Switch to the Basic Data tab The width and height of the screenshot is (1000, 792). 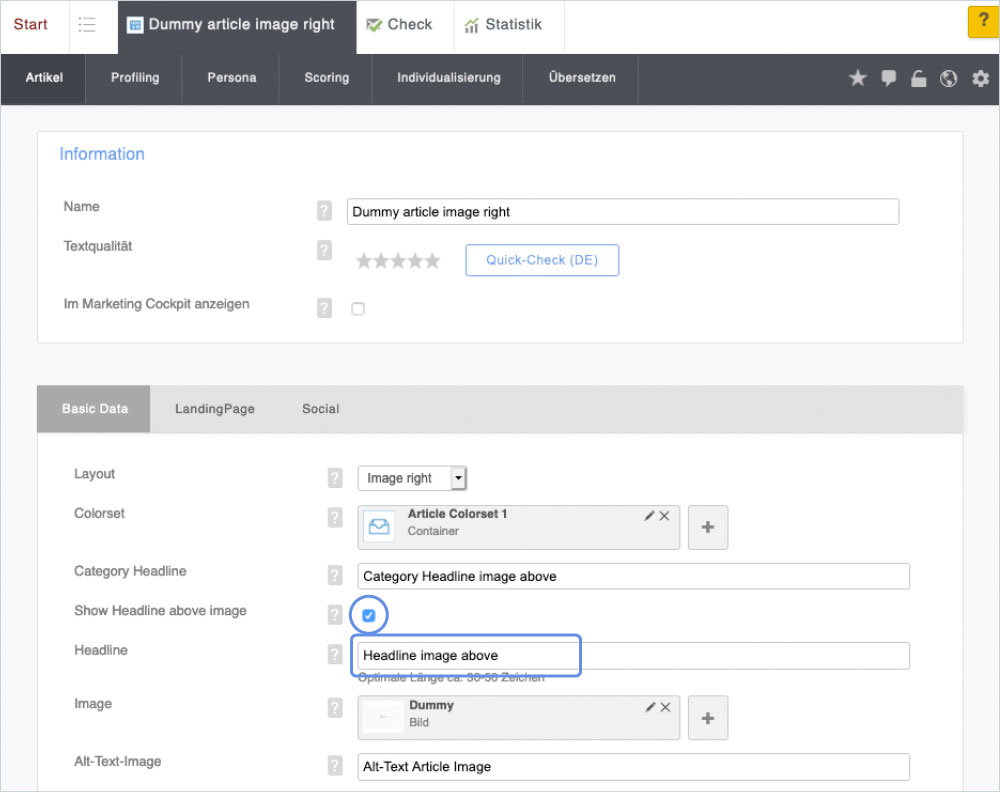point(94,409)
